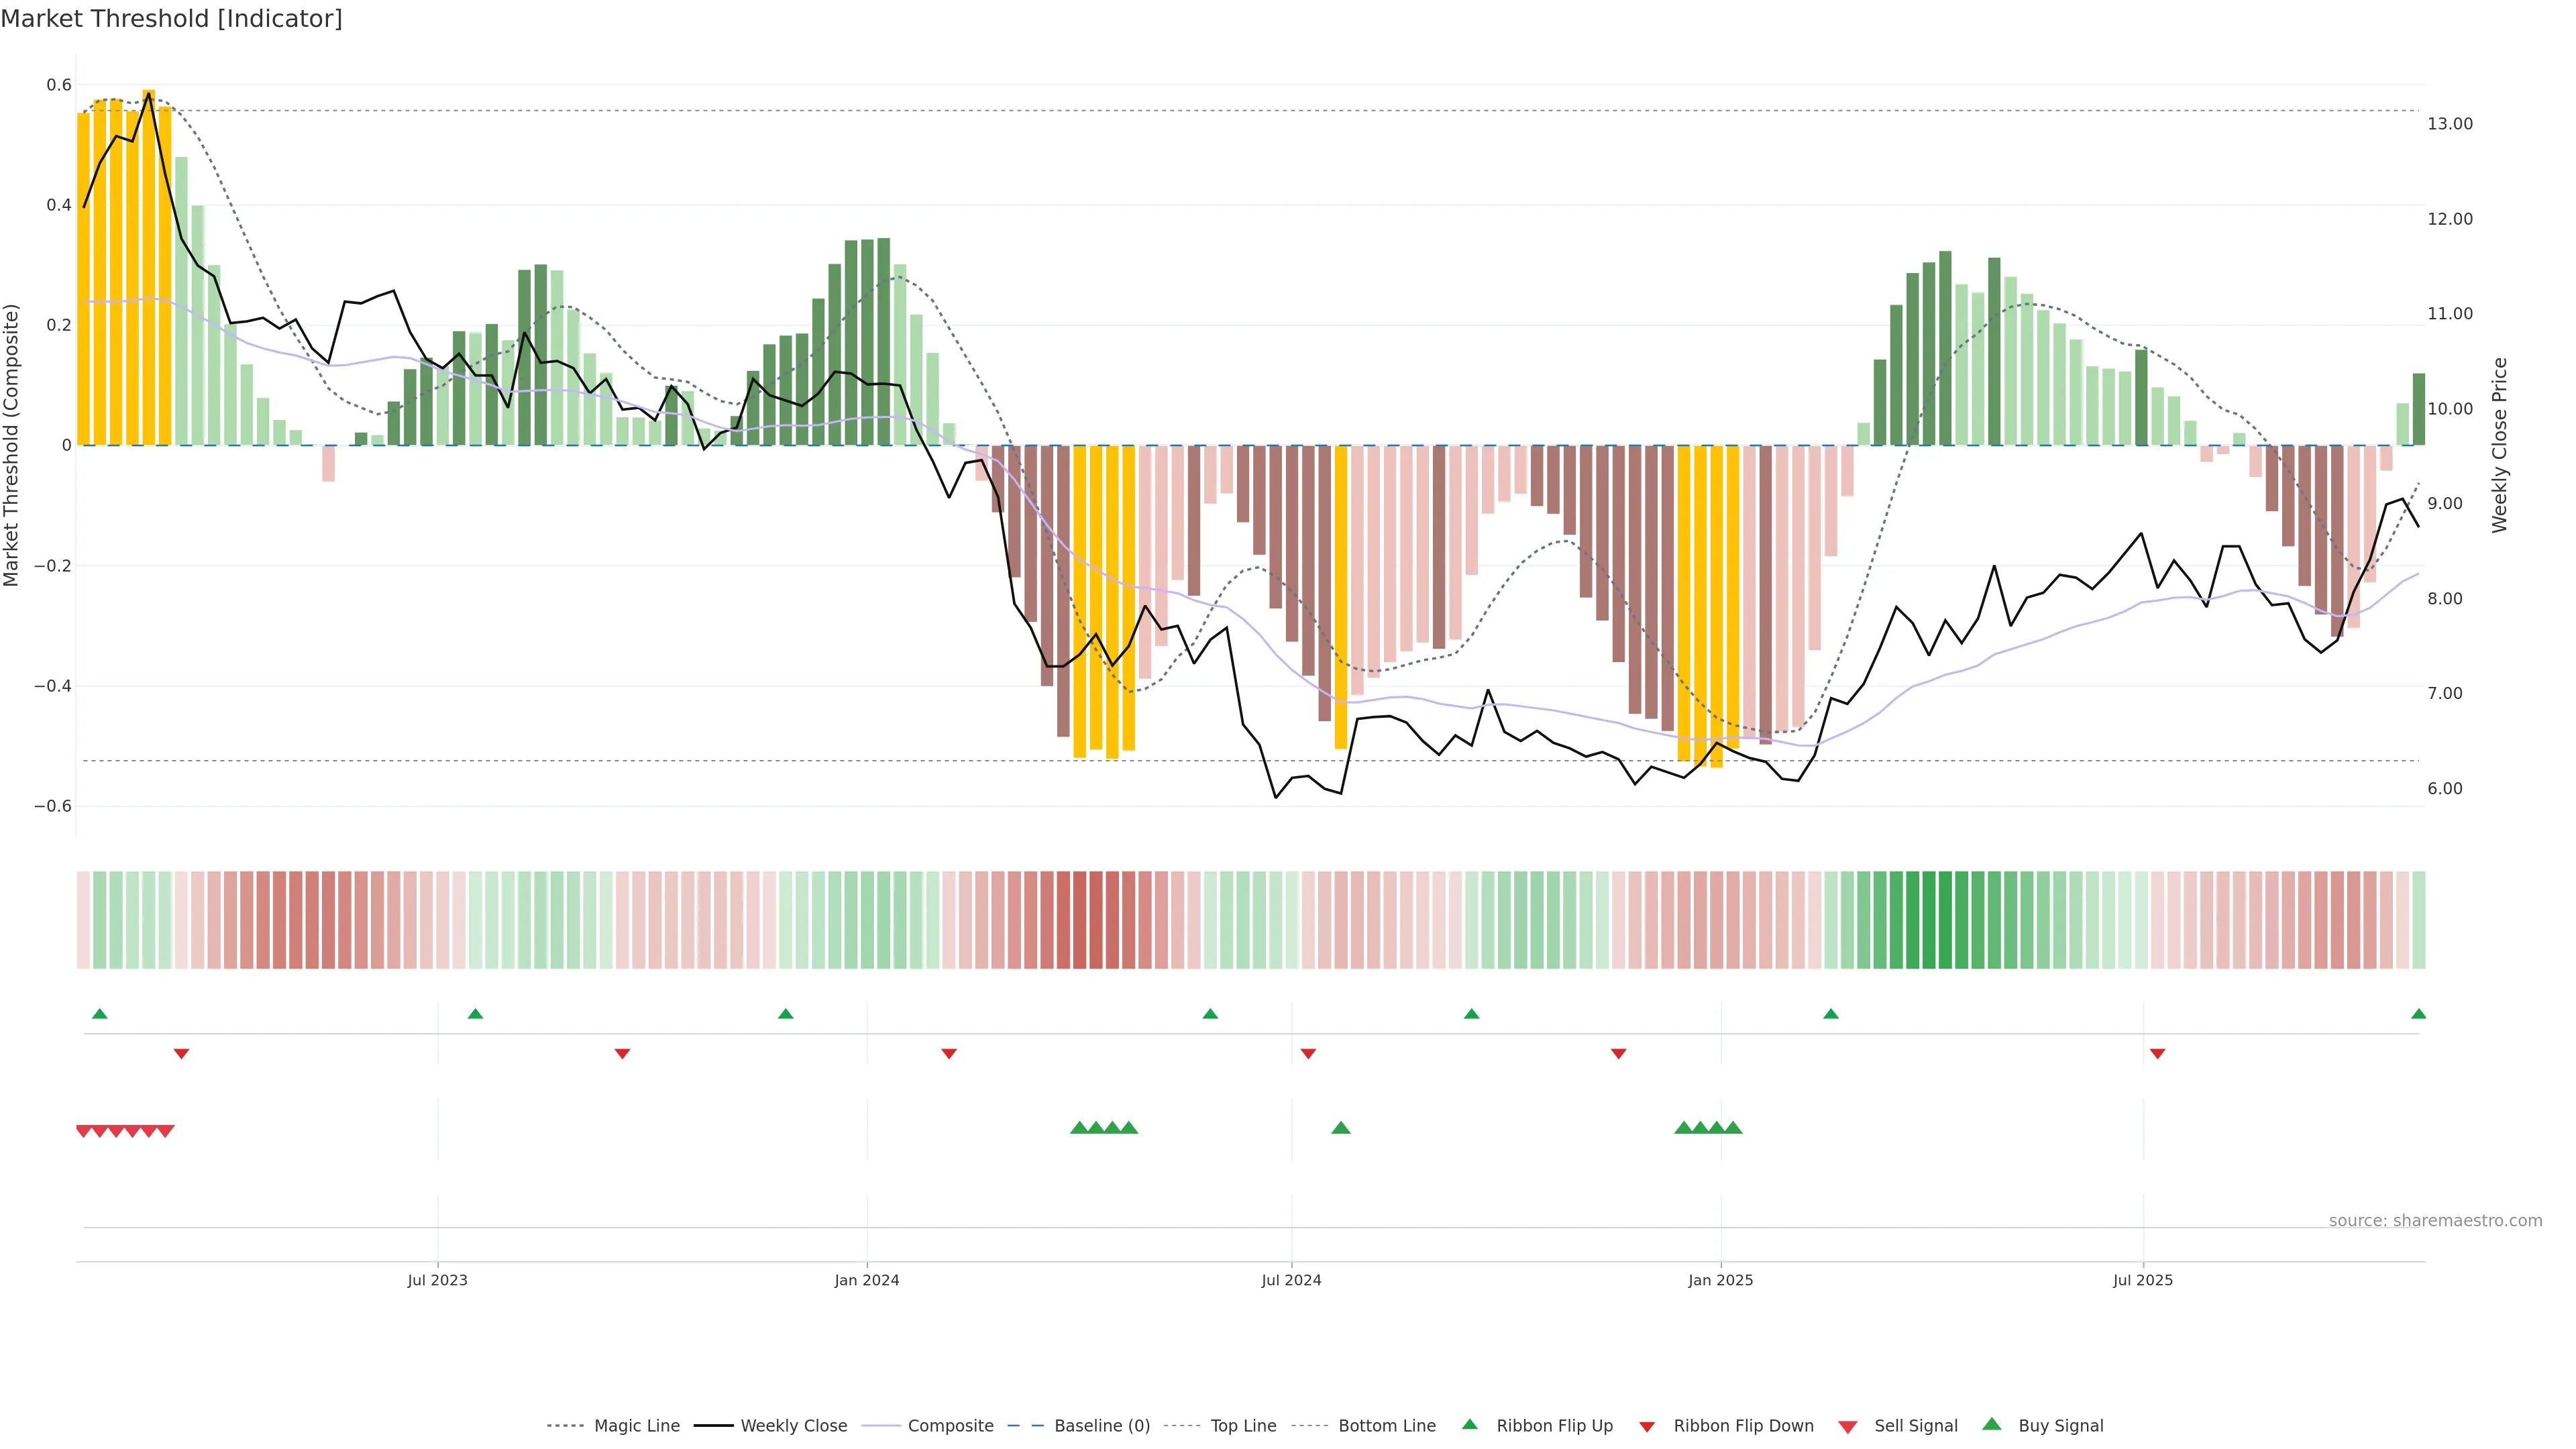This screenshot has height=1449, width=2576.
Task: Click Ribbon Flip Up marker right of Jul 2023
Action: pos(475,1014)
